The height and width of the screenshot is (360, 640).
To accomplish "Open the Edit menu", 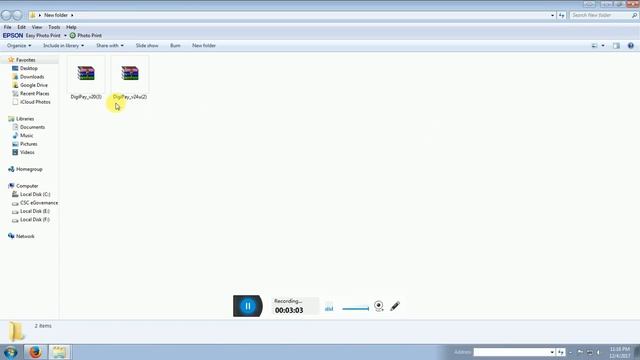I will pos(22,27).
